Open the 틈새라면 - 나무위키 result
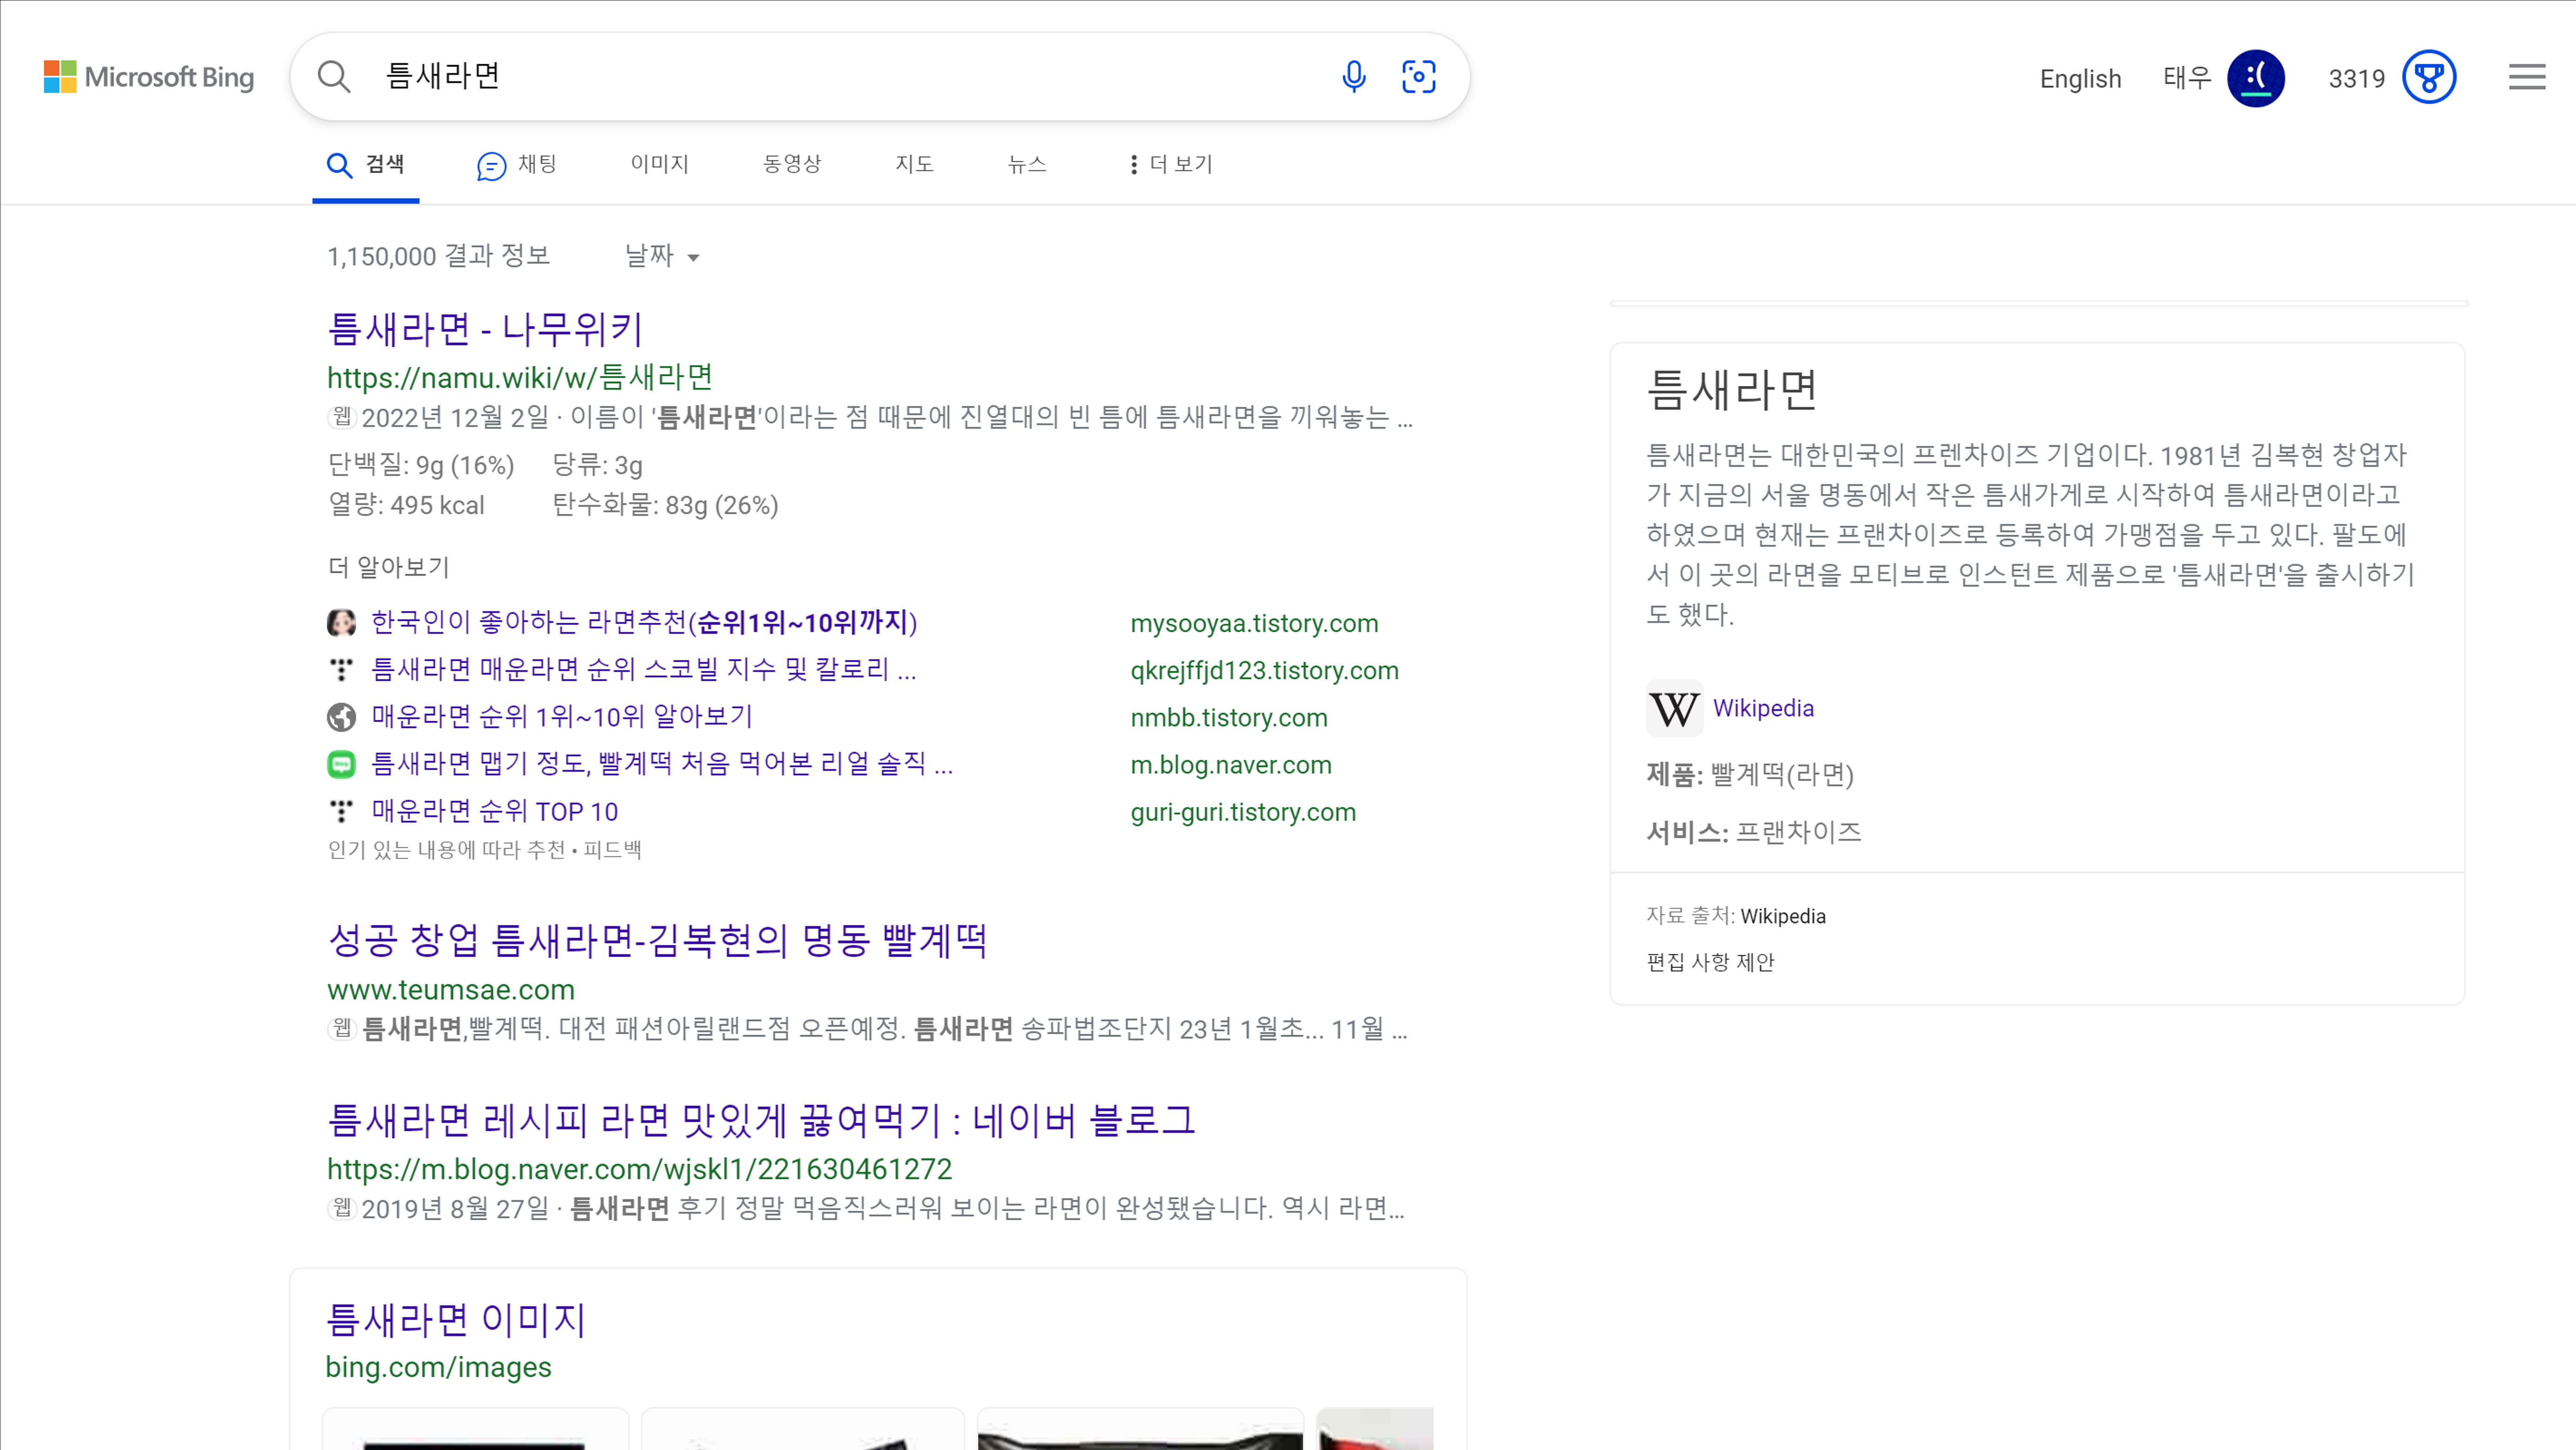 pyautogui.click(x=485, y=328)
